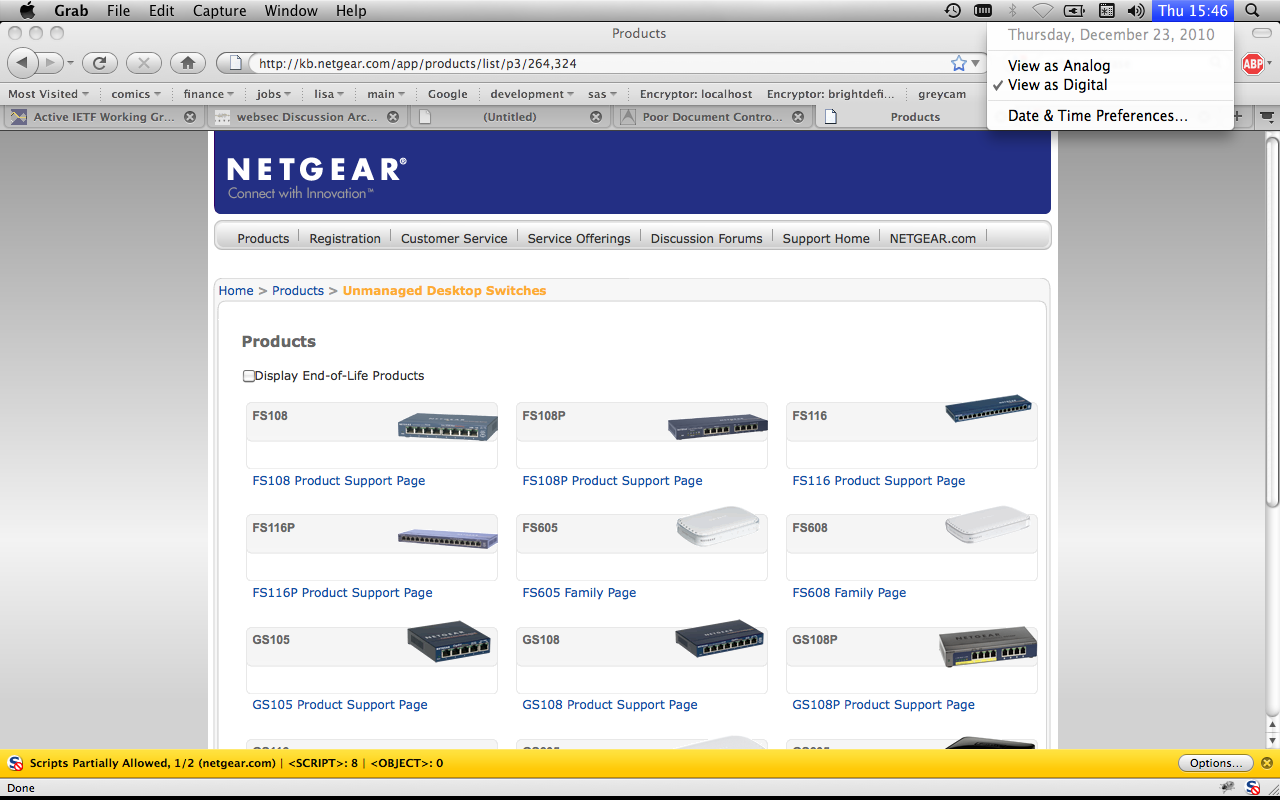The height and width of the screenshot is (800, 1280).
Task: Expand the comics bookmarks folder
Action: click(137, 94)
